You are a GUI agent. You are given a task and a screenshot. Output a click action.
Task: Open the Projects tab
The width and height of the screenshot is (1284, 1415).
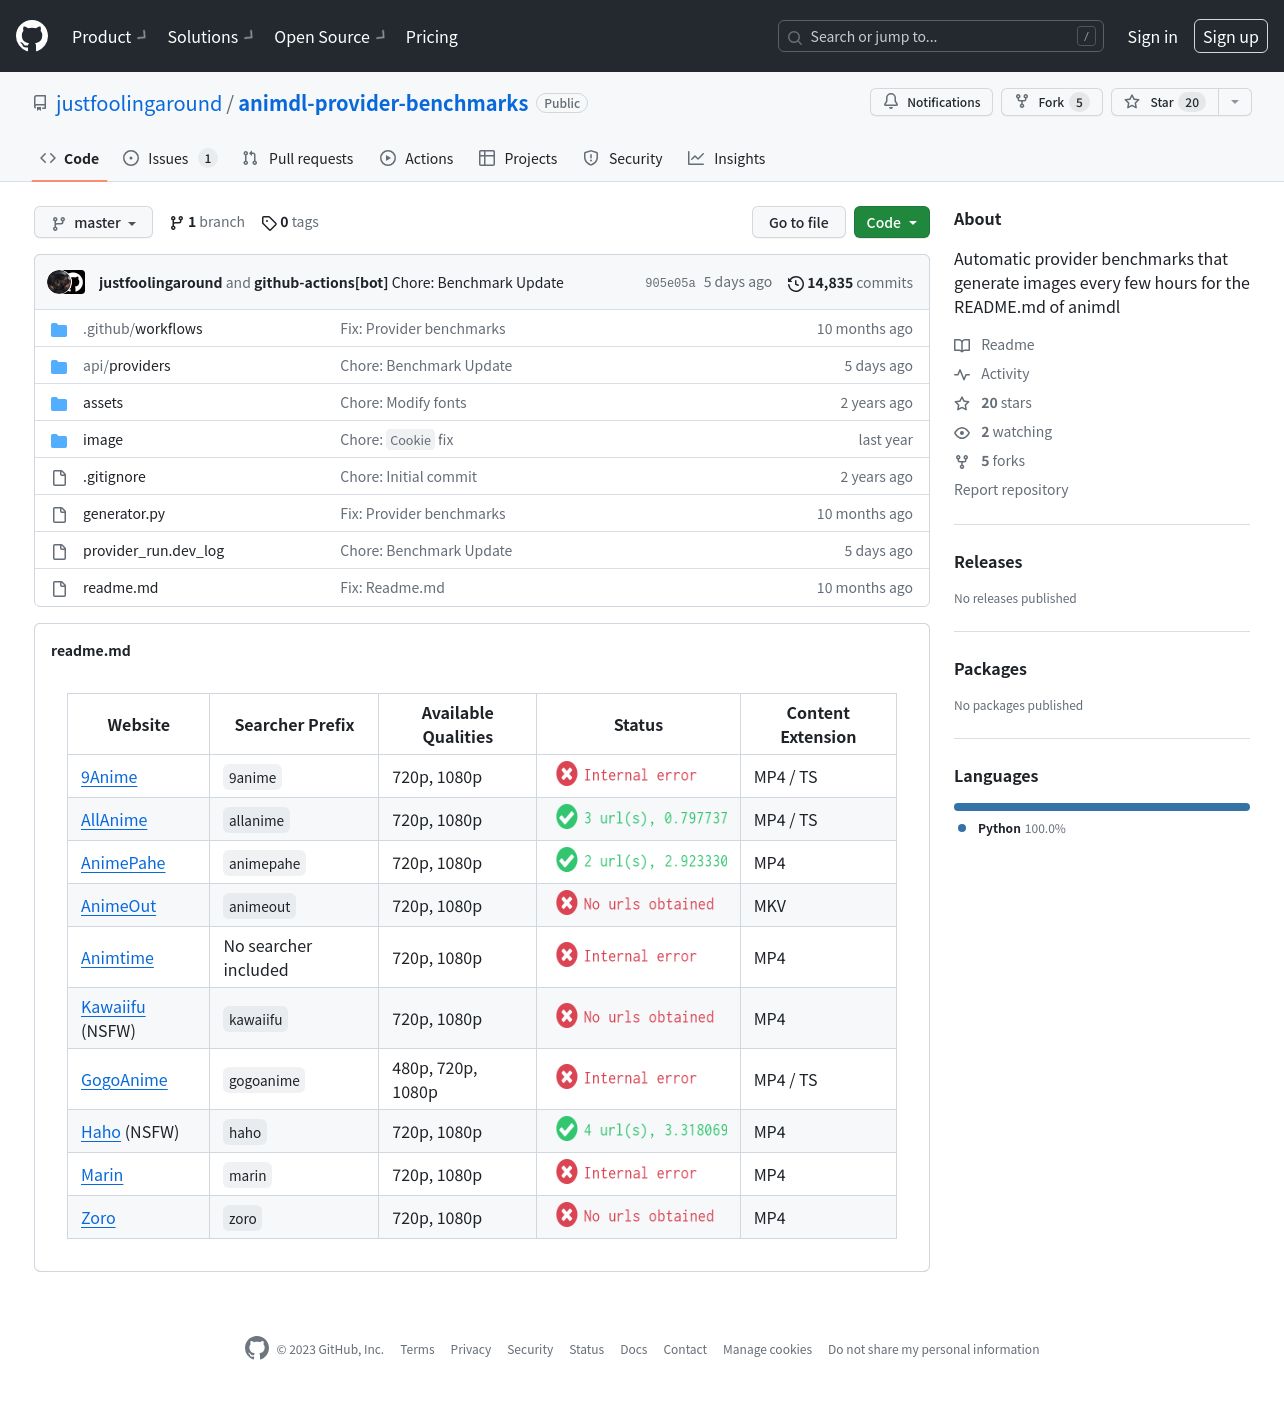tap(518, 158)
